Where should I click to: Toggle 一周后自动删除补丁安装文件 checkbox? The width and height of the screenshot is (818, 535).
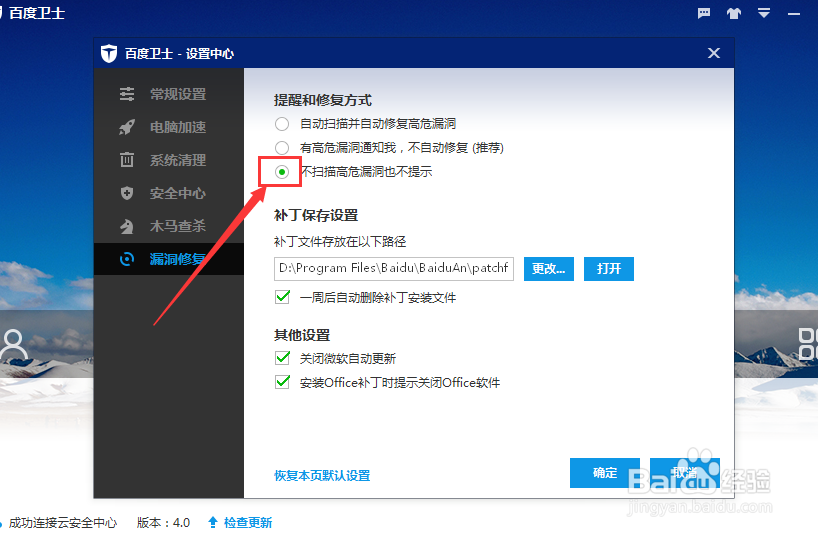coord(282,297)
